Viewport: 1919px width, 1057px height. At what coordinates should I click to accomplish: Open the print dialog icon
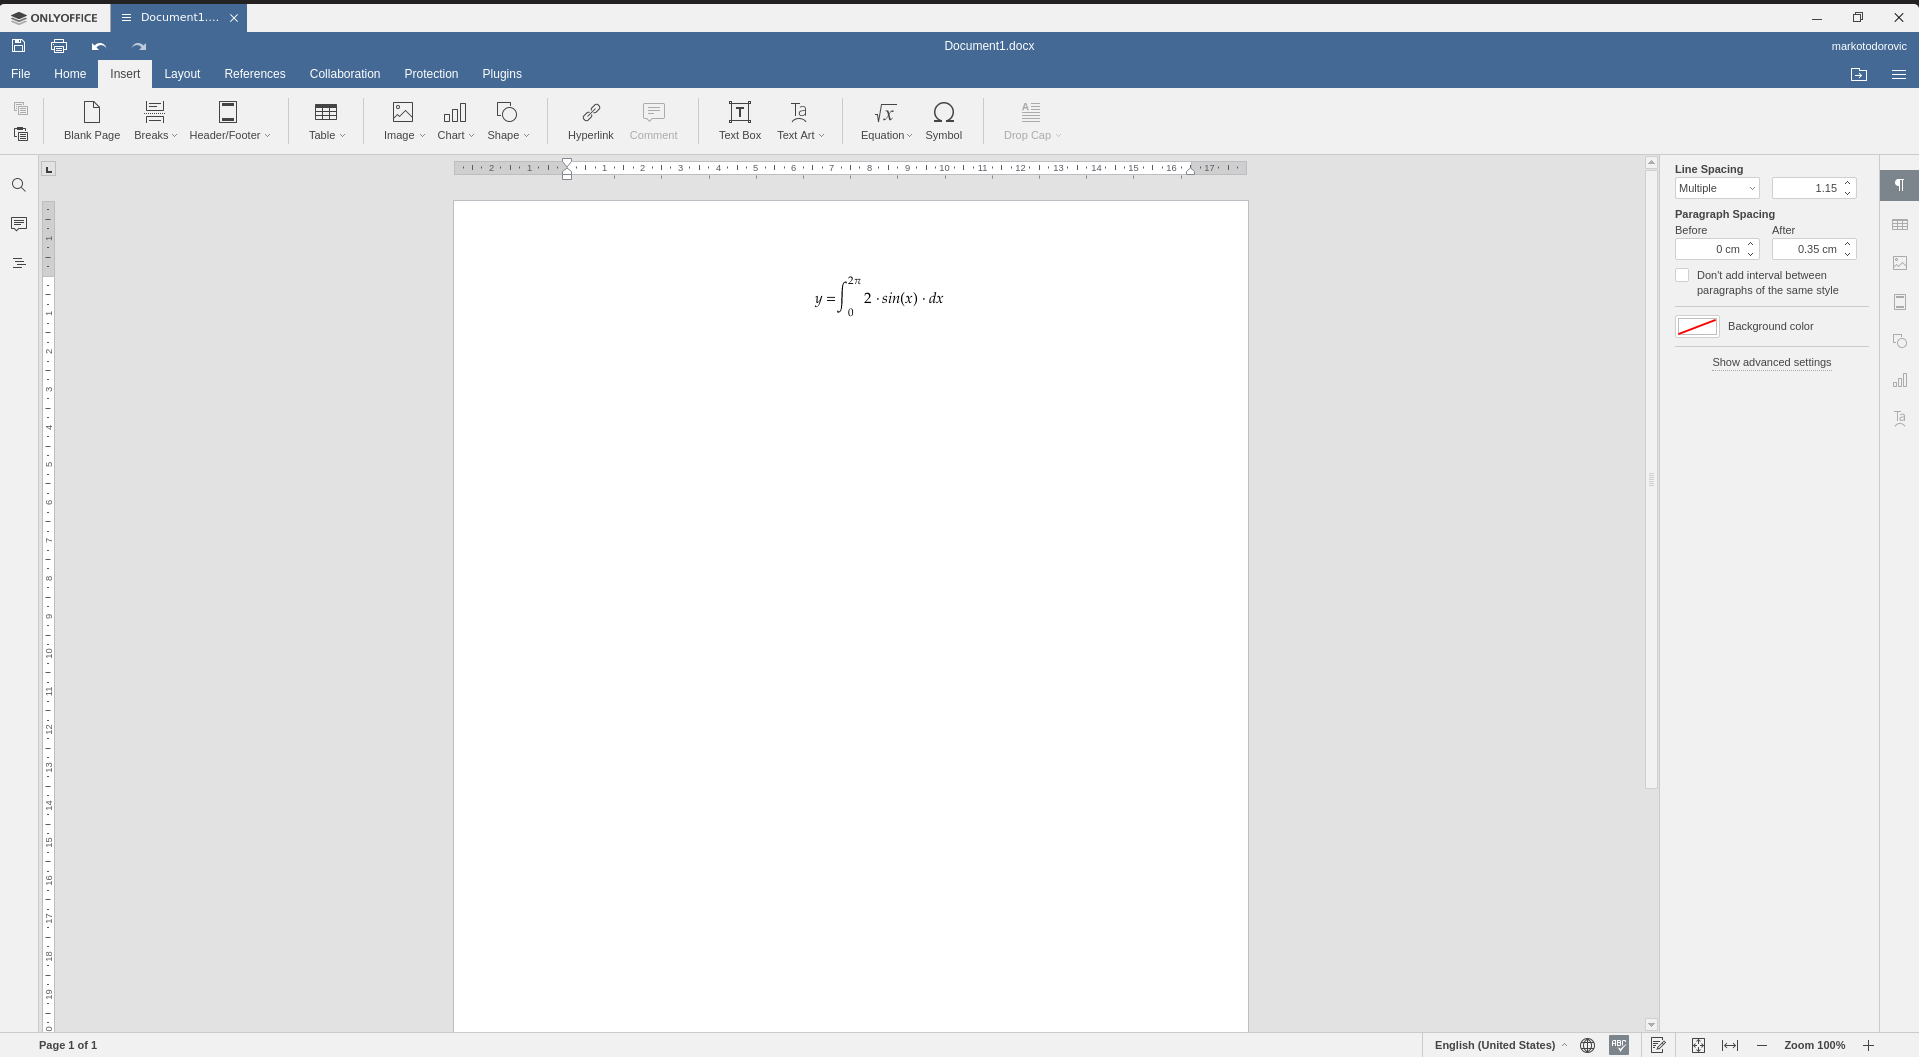click(x=59, y=46)
